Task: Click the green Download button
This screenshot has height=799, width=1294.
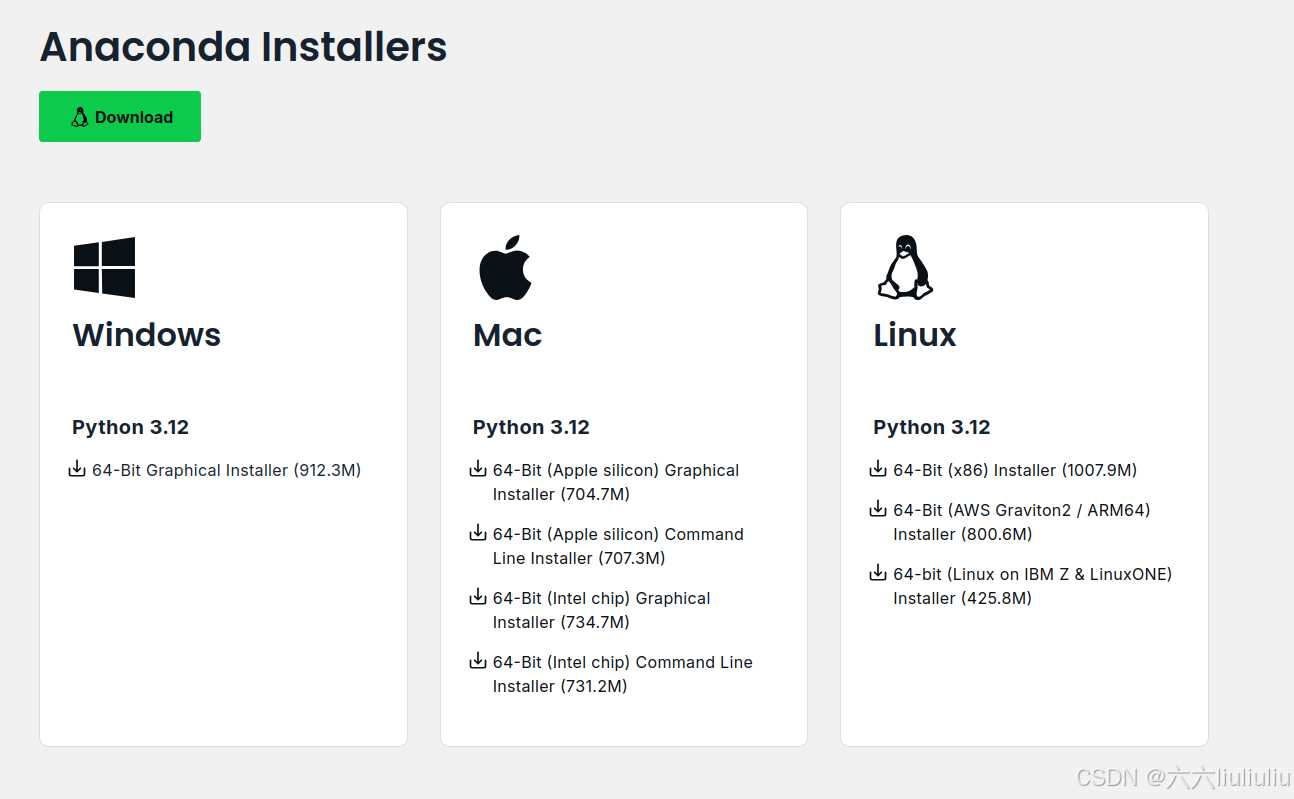Action: tap(120, 117)
